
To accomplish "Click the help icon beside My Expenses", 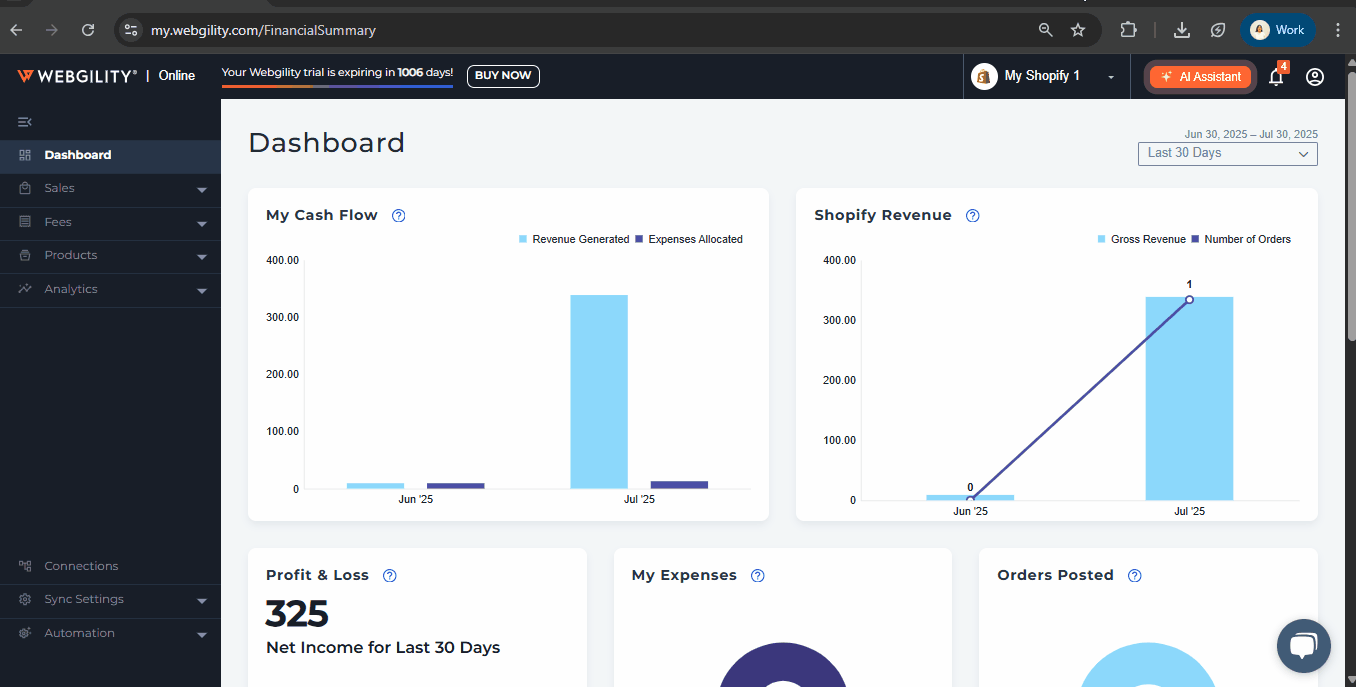I will (x=758, y=576).
